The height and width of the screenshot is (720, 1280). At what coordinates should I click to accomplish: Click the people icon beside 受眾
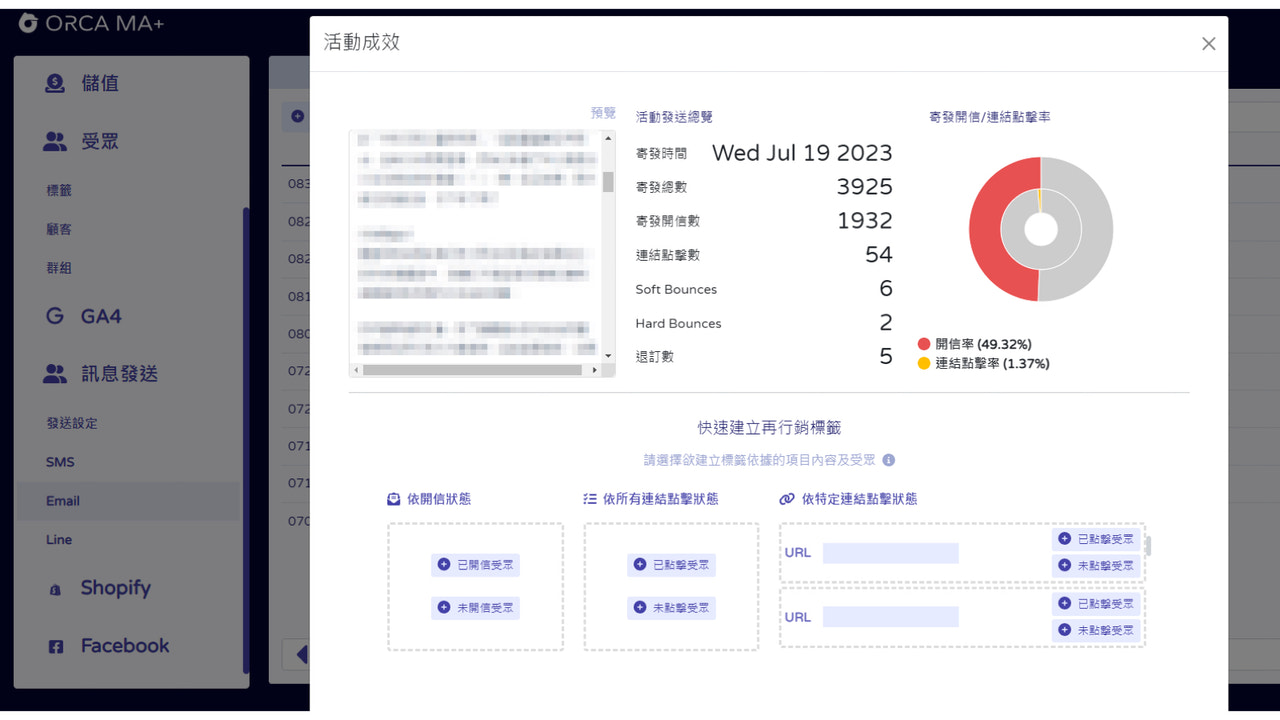click(55, 142)
